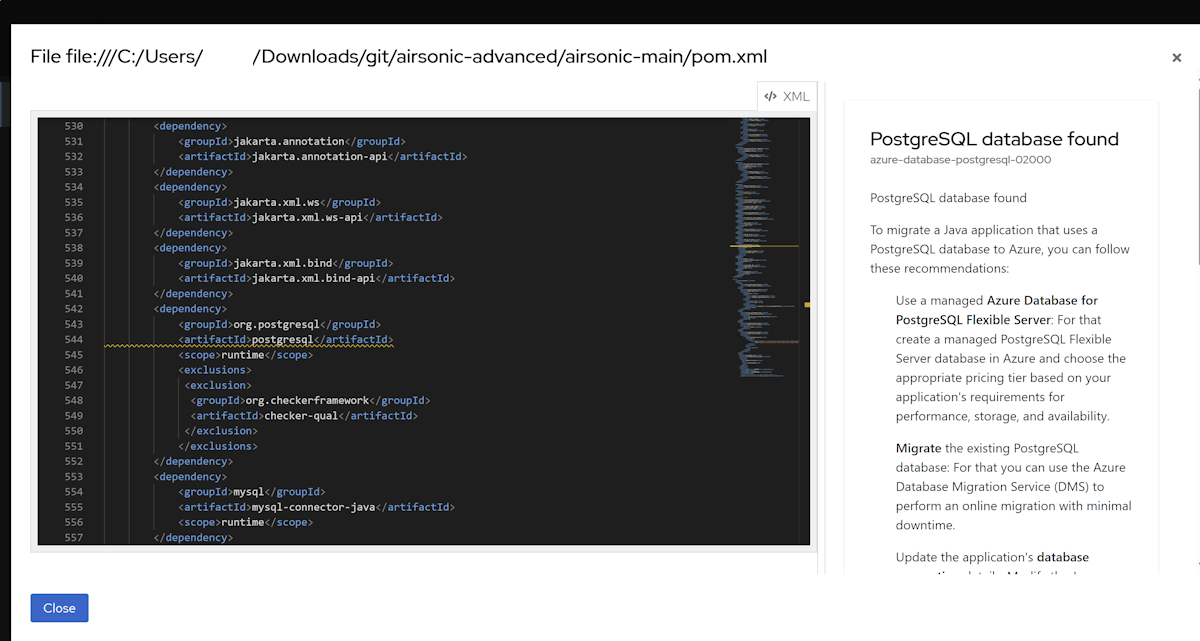Click jakarta.xml.bind groupId line

[286, 264]
